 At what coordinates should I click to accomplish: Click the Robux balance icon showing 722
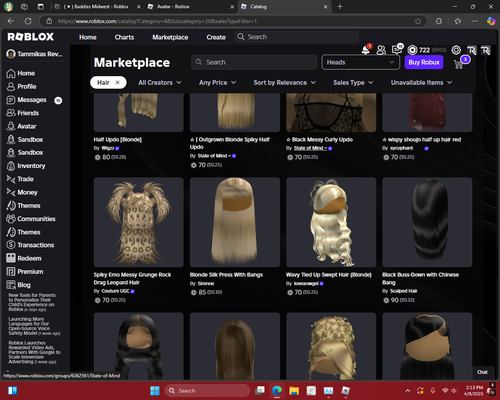tap(412, 50)
